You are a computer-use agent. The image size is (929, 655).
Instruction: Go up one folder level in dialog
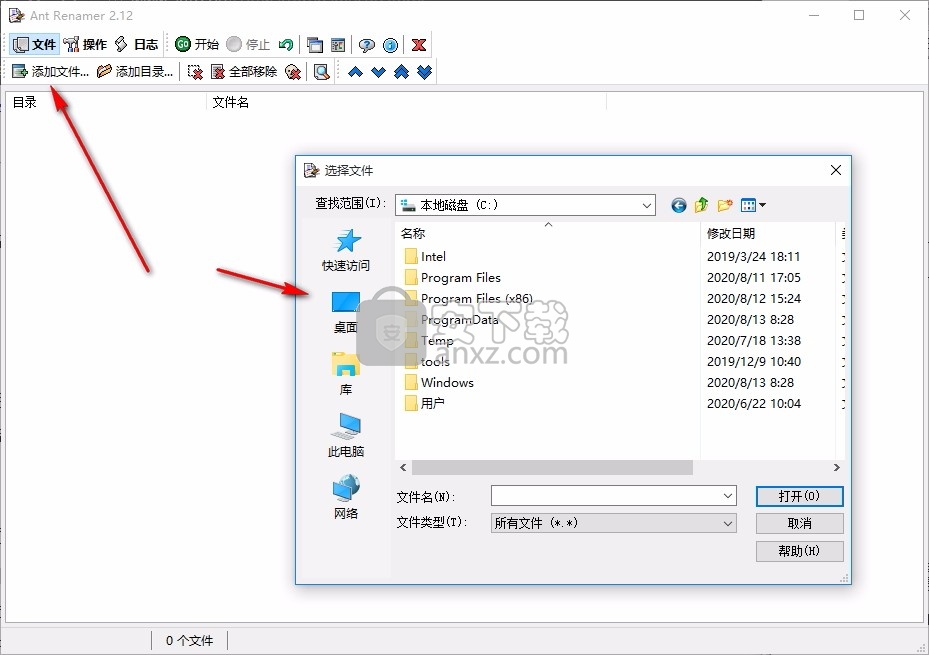pos(701,205)
